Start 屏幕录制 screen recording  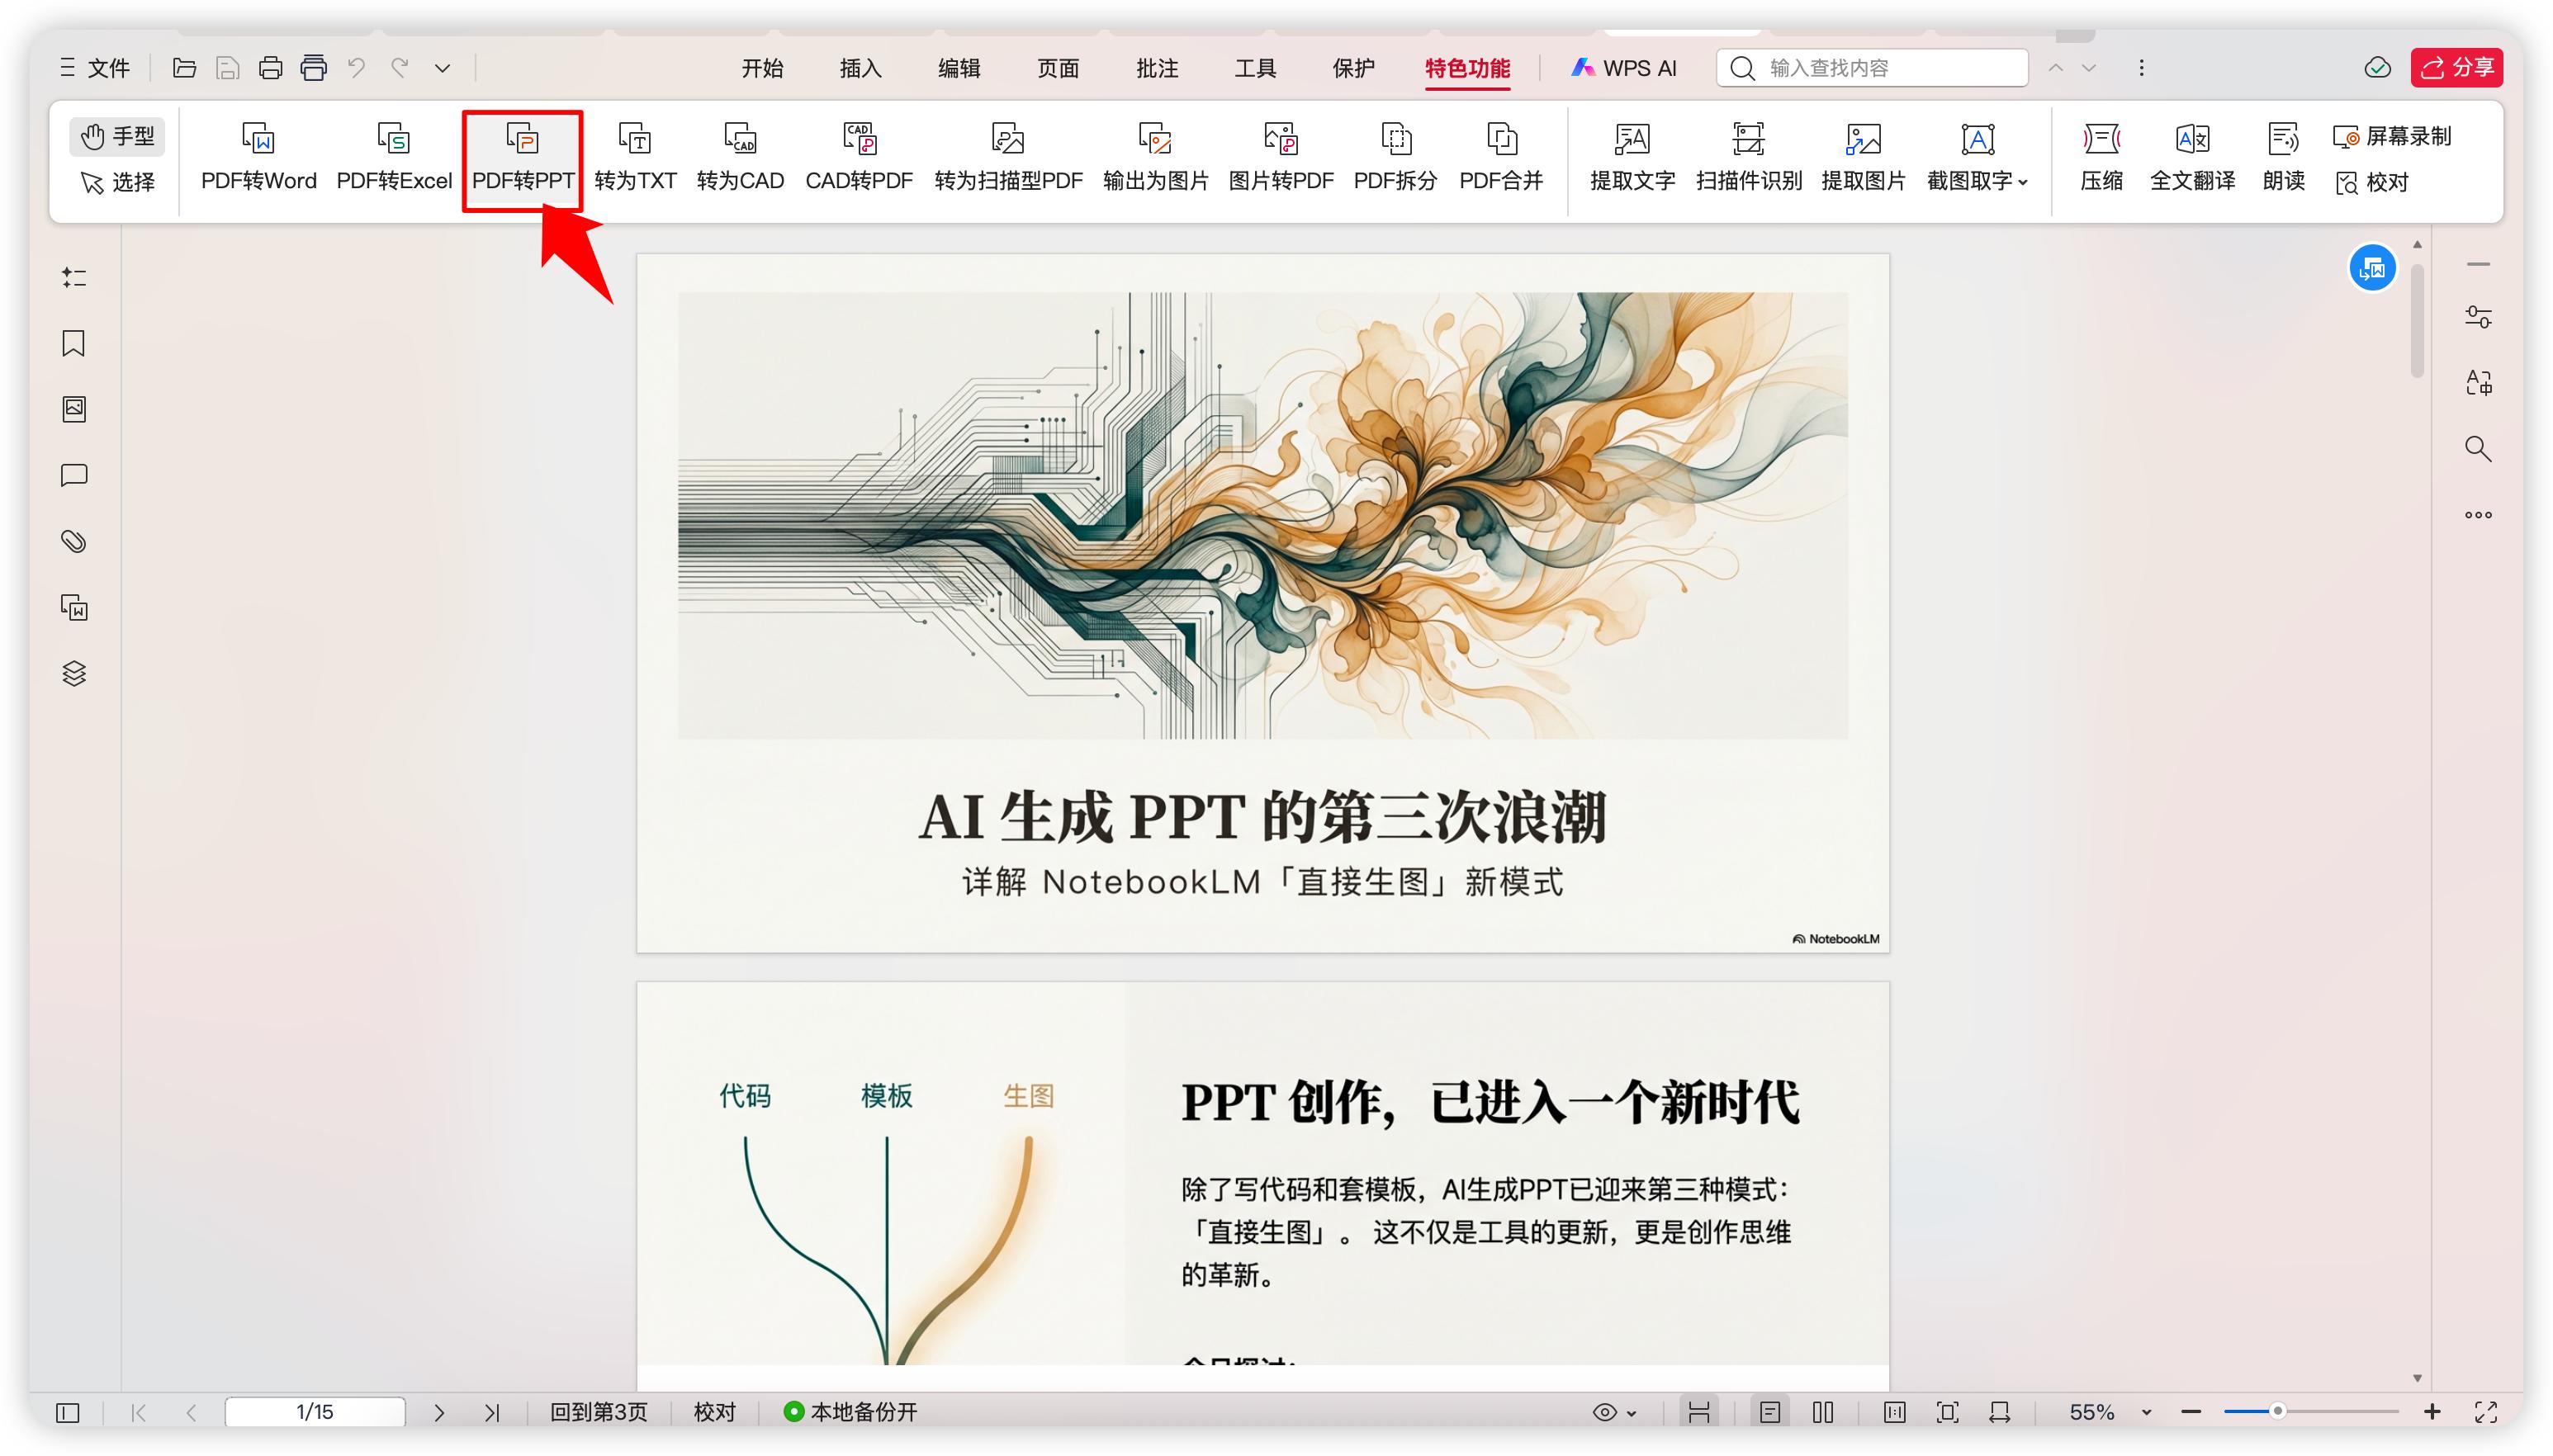point(2393,136)
